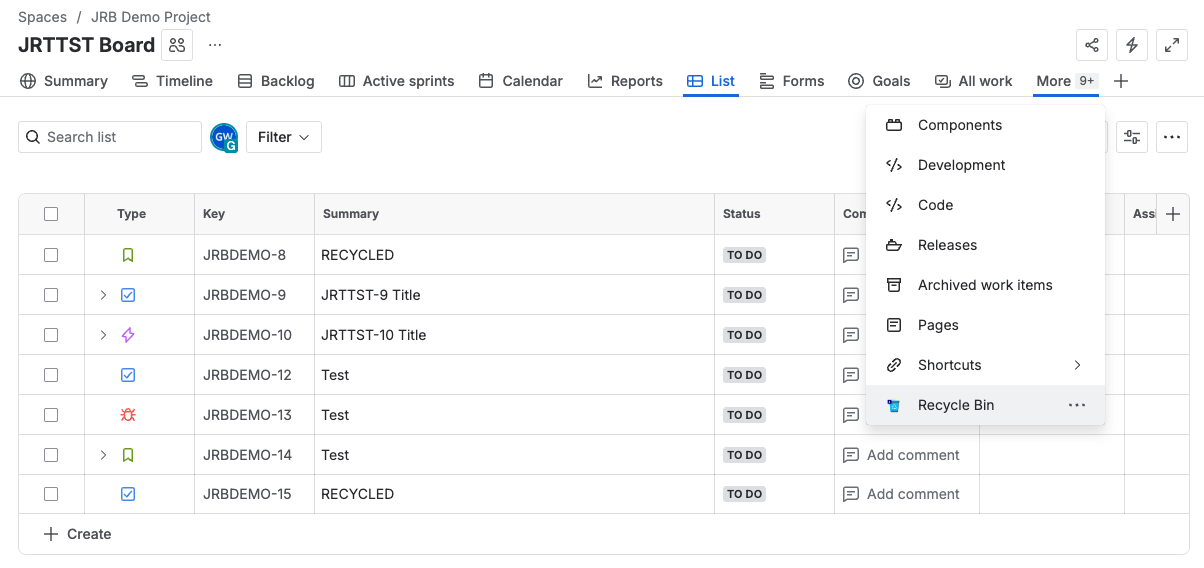Tick the select-all checkbox in header
1204x568 pixels.
51,214
